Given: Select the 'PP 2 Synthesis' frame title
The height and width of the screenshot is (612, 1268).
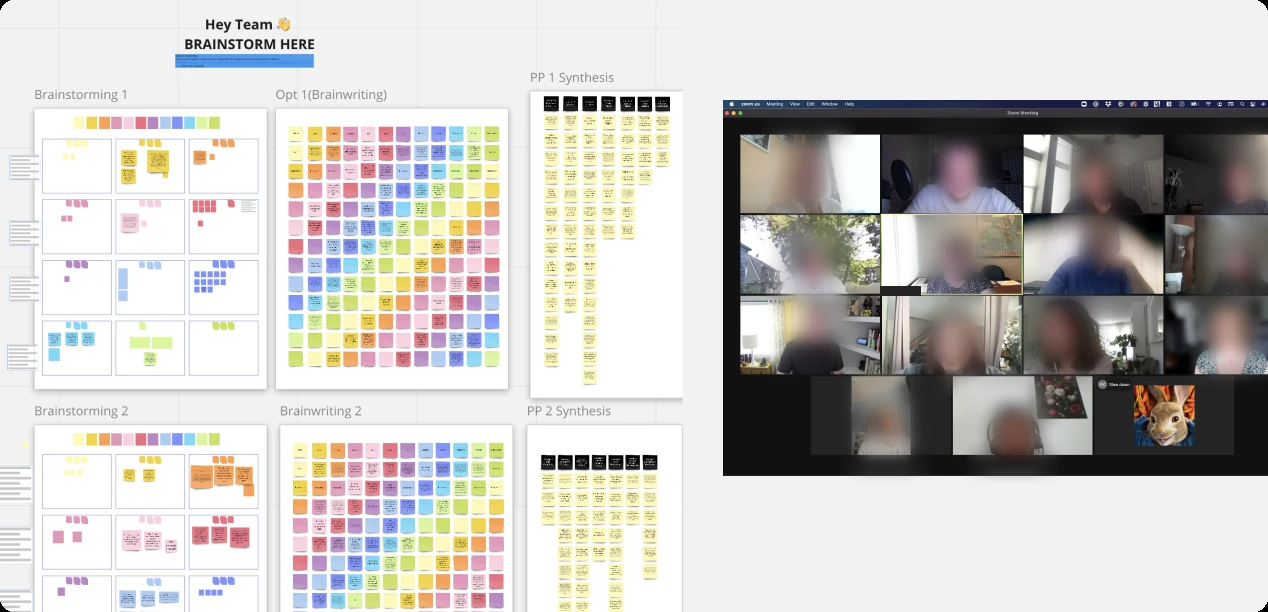Looking at the screenshot, I should click(569, 411).
